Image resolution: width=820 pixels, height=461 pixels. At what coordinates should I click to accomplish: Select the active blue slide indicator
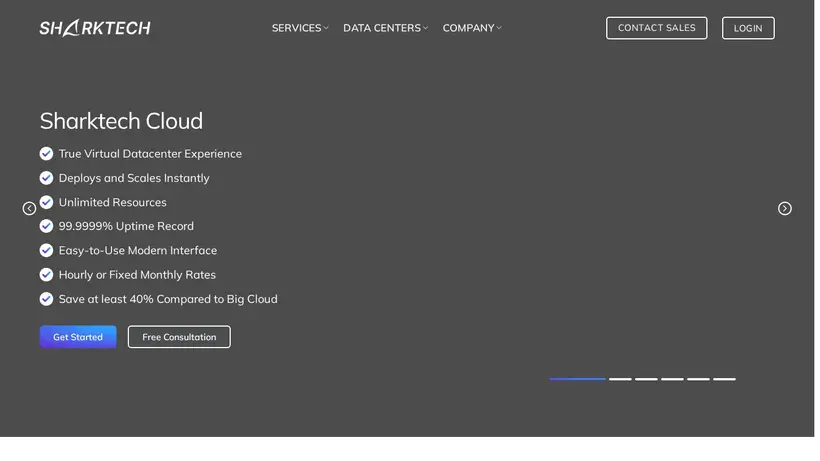pyautogui.click(x=577, y=379)
